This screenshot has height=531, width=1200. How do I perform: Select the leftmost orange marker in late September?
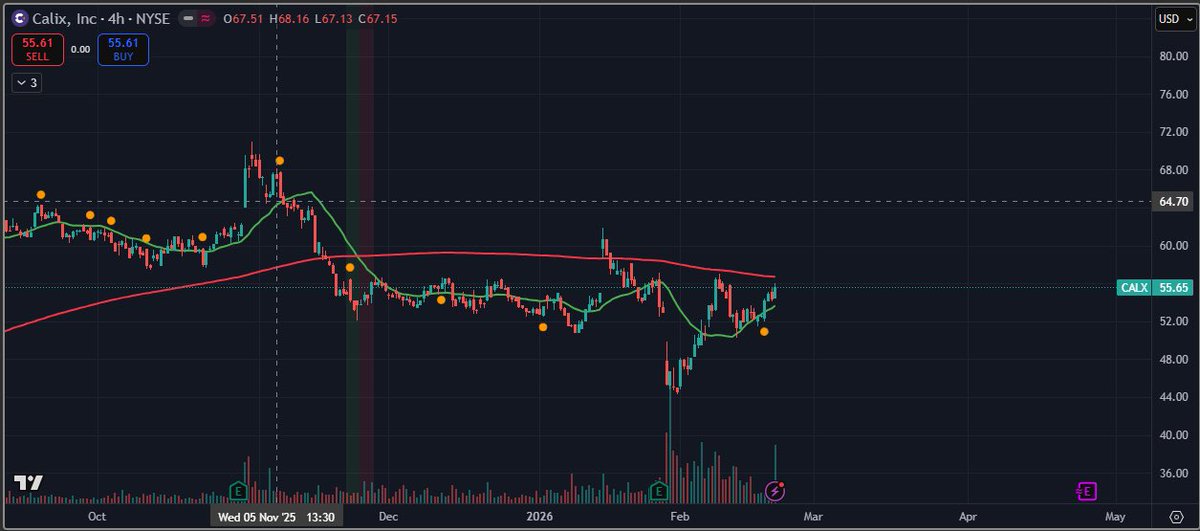point(41,194)
